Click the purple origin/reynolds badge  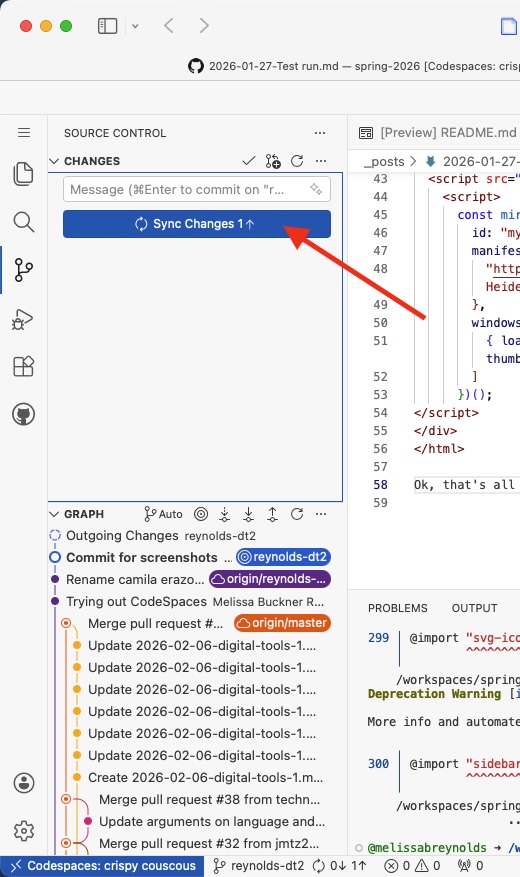coord(270,579)
